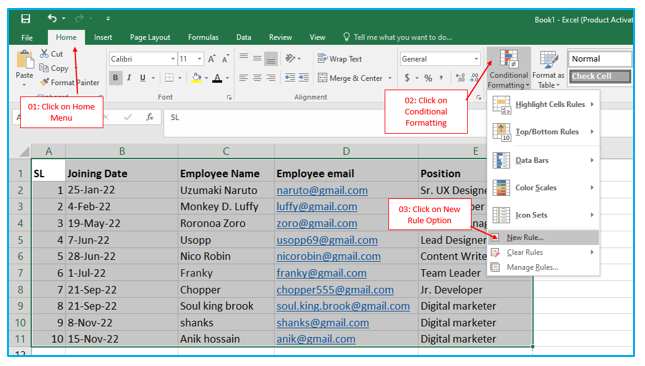645x366 pixels.
Task: Open Icon Sets submenu
Action: click(543, 215)
